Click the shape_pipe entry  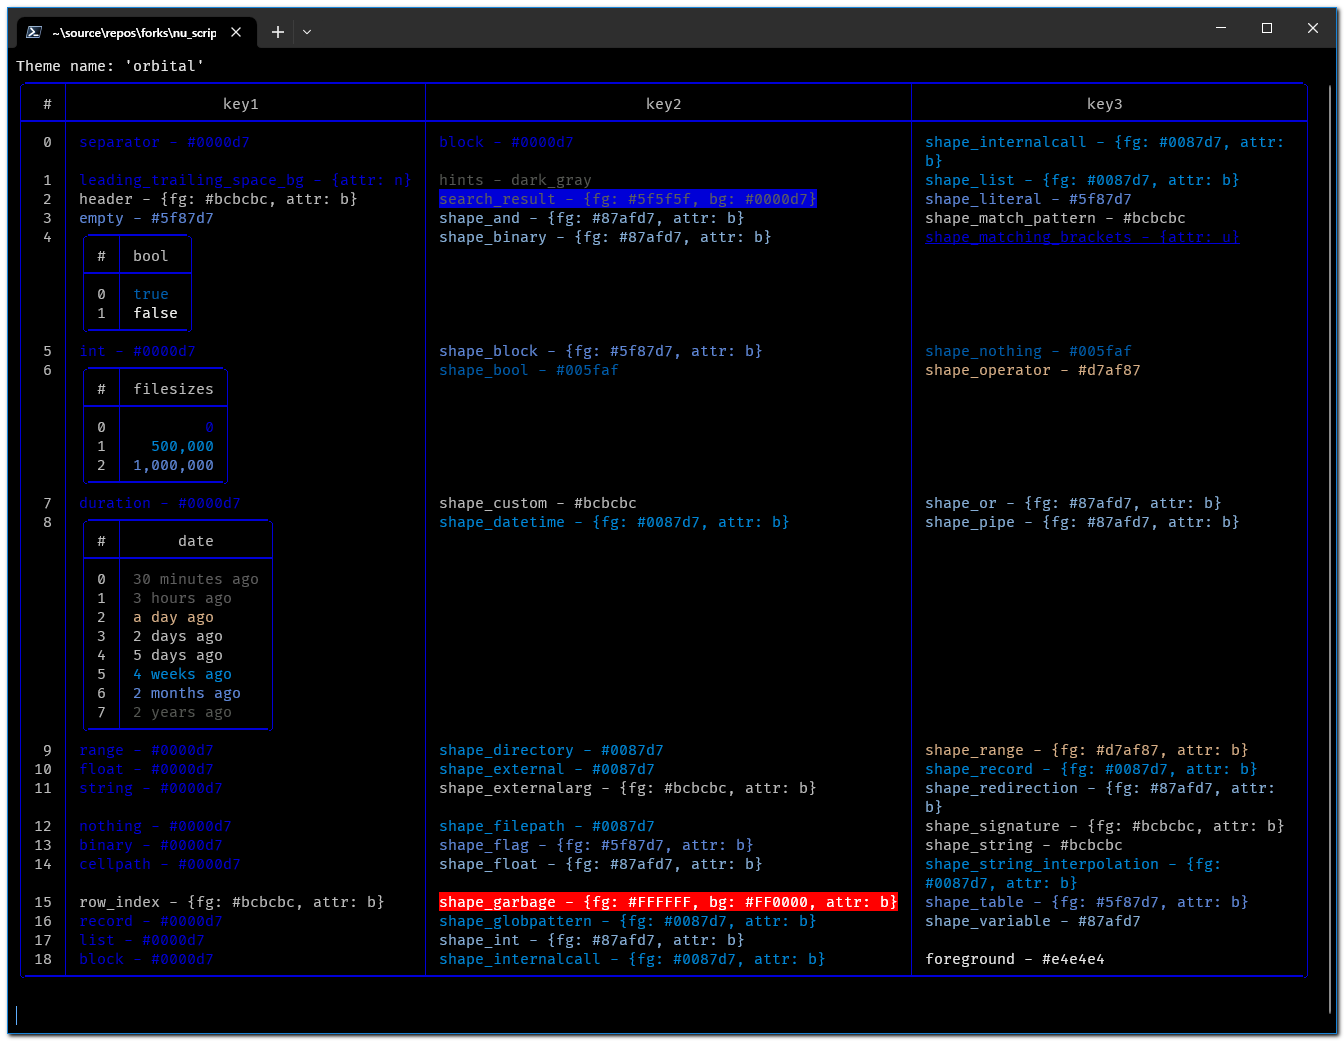[x=1082, y=522]
